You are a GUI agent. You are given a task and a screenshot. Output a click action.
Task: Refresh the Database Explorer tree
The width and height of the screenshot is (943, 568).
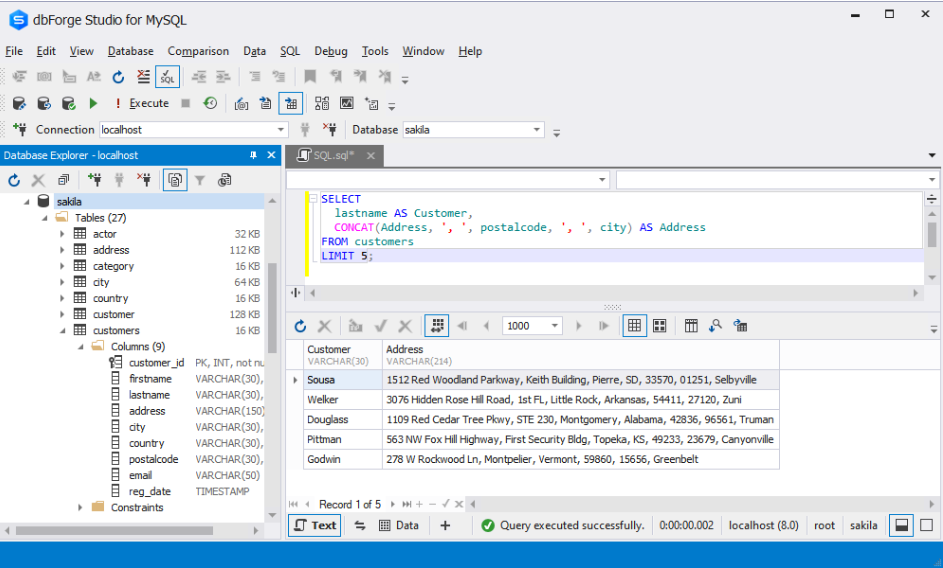click(x=14, y=180)
